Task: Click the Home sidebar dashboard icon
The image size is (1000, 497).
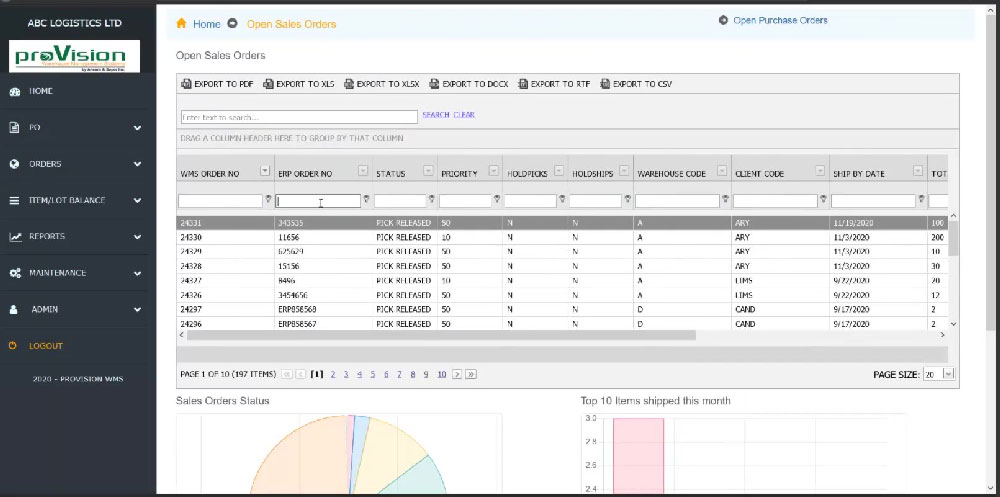Action: [x=15, y=92]
